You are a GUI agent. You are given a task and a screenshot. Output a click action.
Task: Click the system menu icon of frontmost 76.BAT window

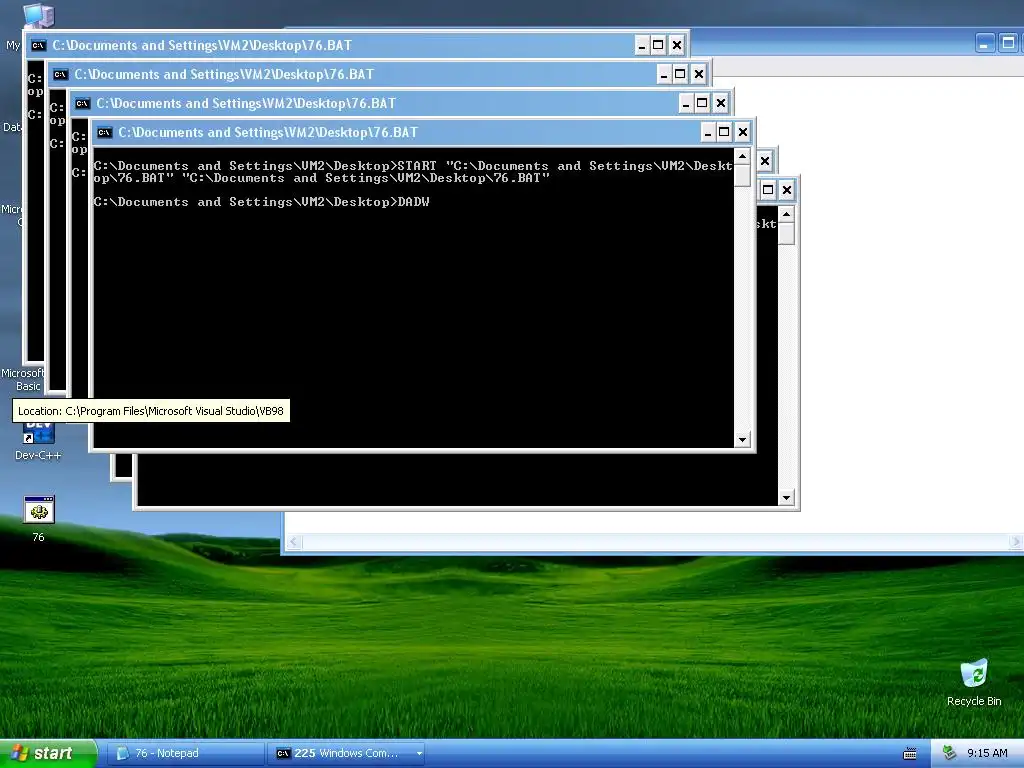[x=104, y=133]
